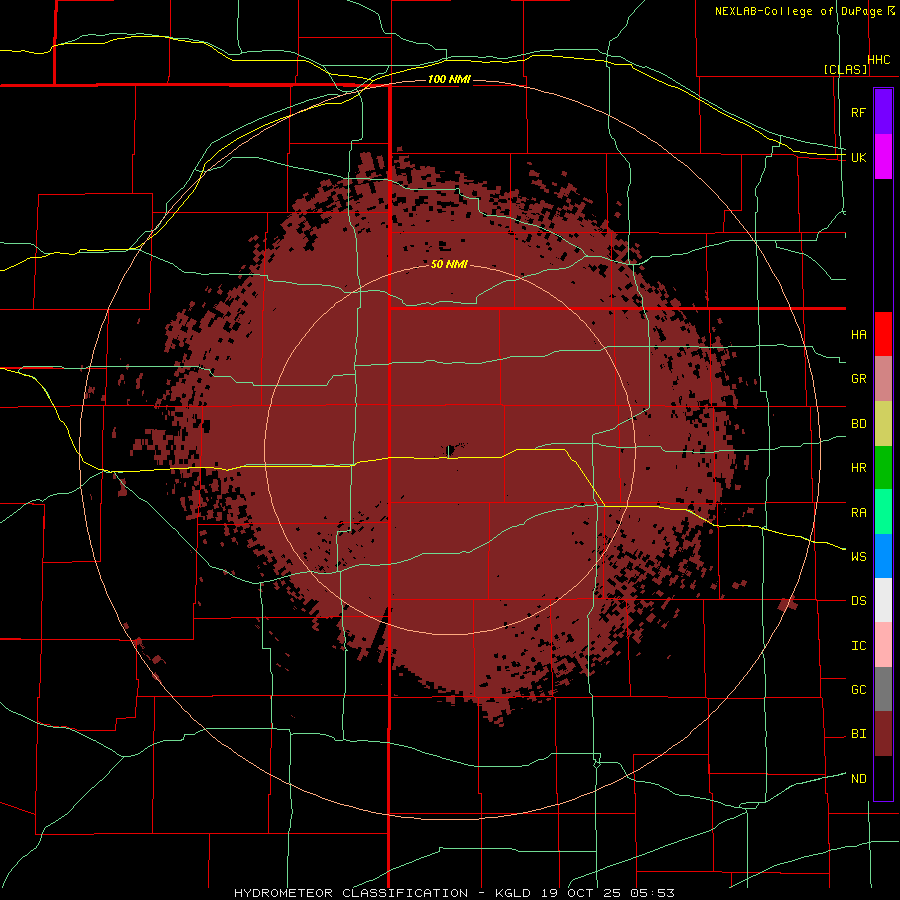Click the GC legend label

(858, 689)
